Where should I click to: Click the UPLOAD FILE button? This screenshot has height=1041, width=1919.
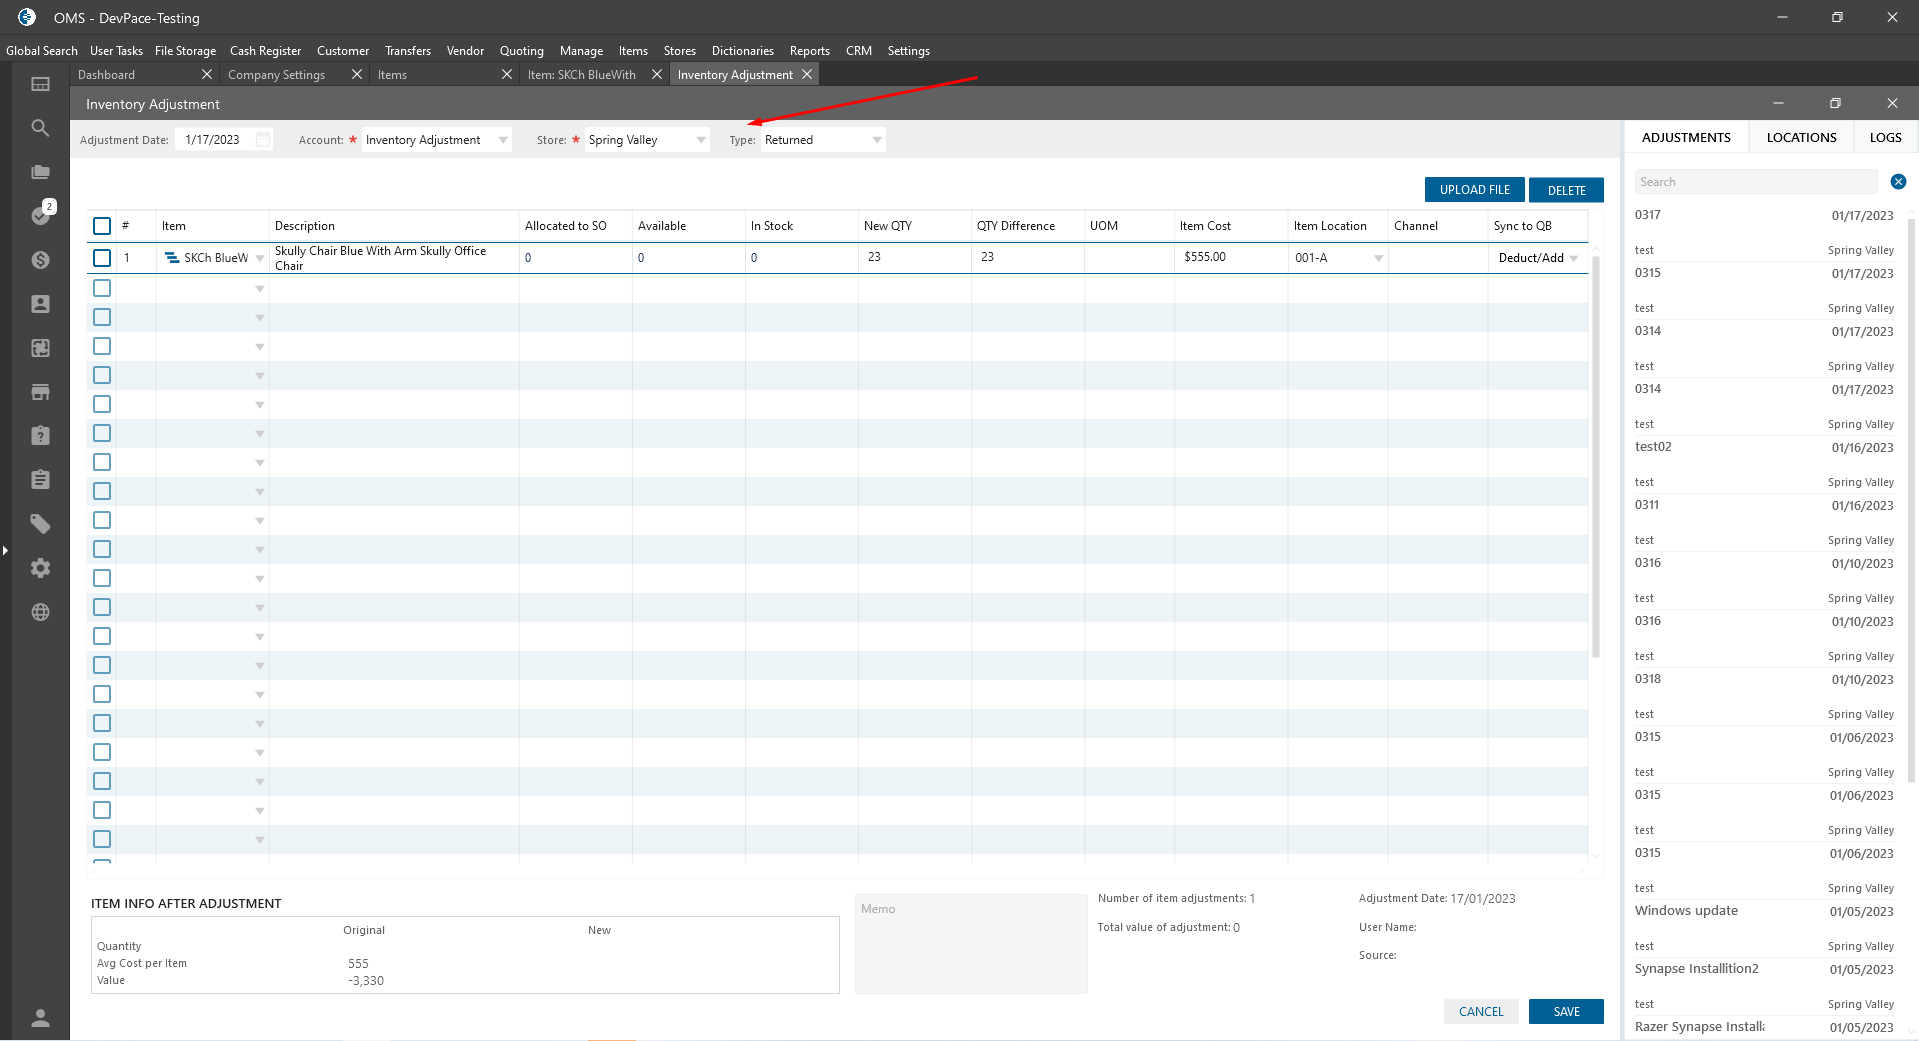1474,190
